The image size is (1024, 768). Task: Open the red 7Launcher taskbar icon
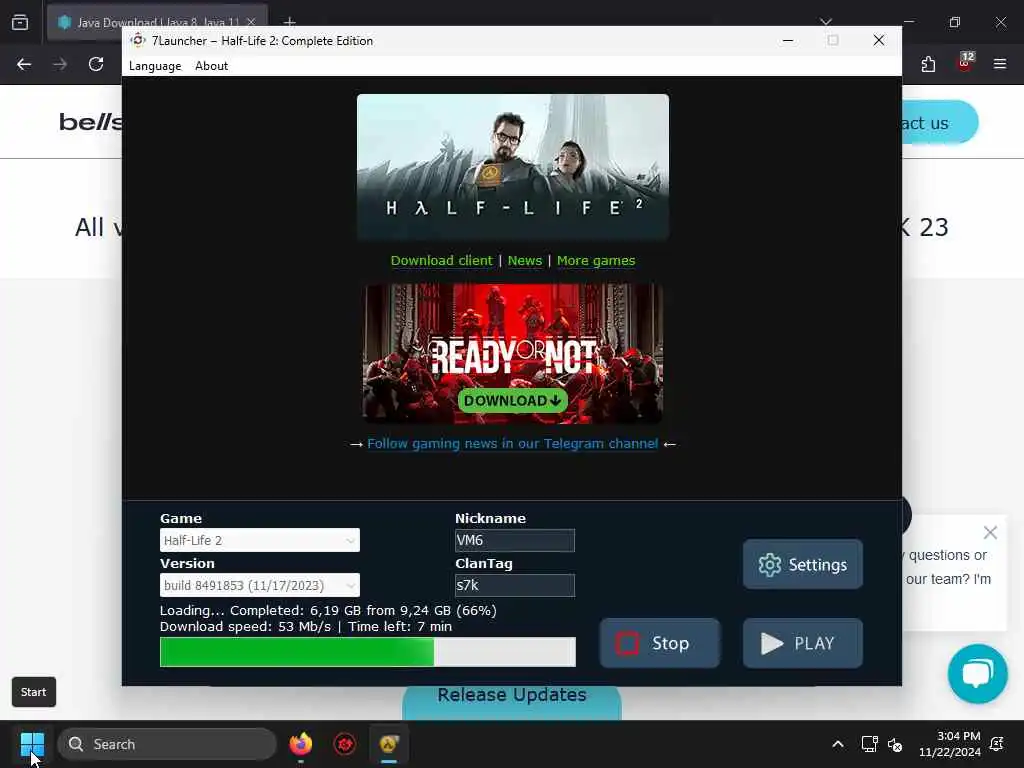[345, 744]
